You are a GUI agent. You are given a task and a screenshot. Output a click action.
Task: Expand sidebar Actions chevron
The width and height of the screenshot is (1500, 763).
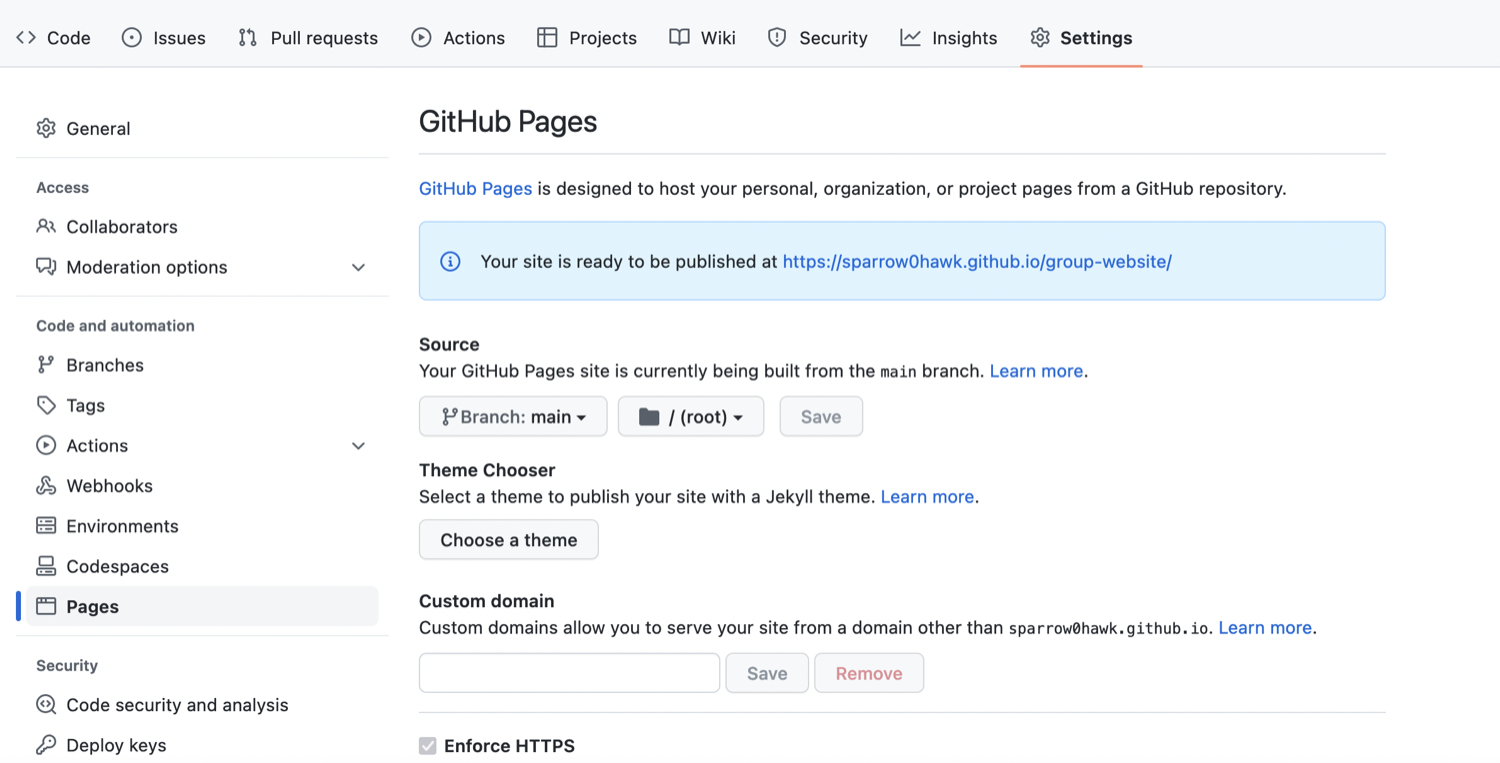pyautogui.click(x=358, y=446)
